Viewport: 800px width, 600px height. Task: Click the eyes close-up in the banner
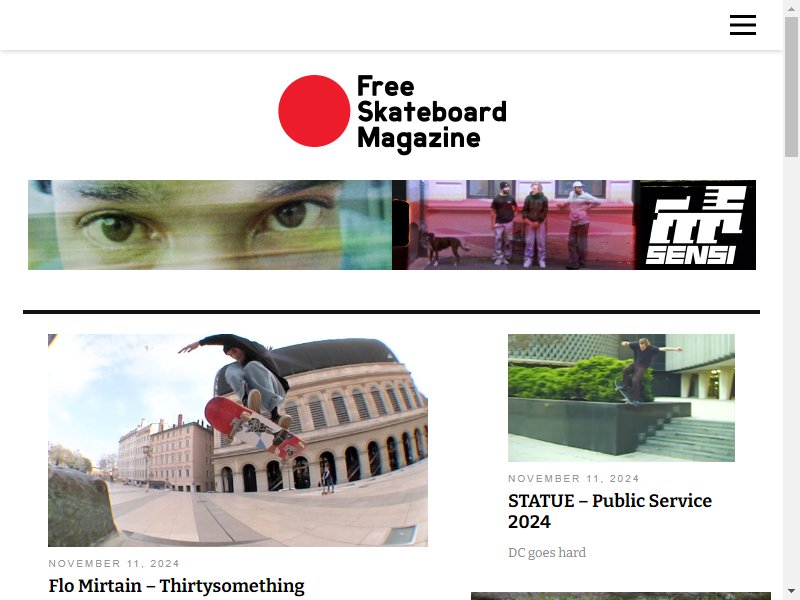pos(210,225)
